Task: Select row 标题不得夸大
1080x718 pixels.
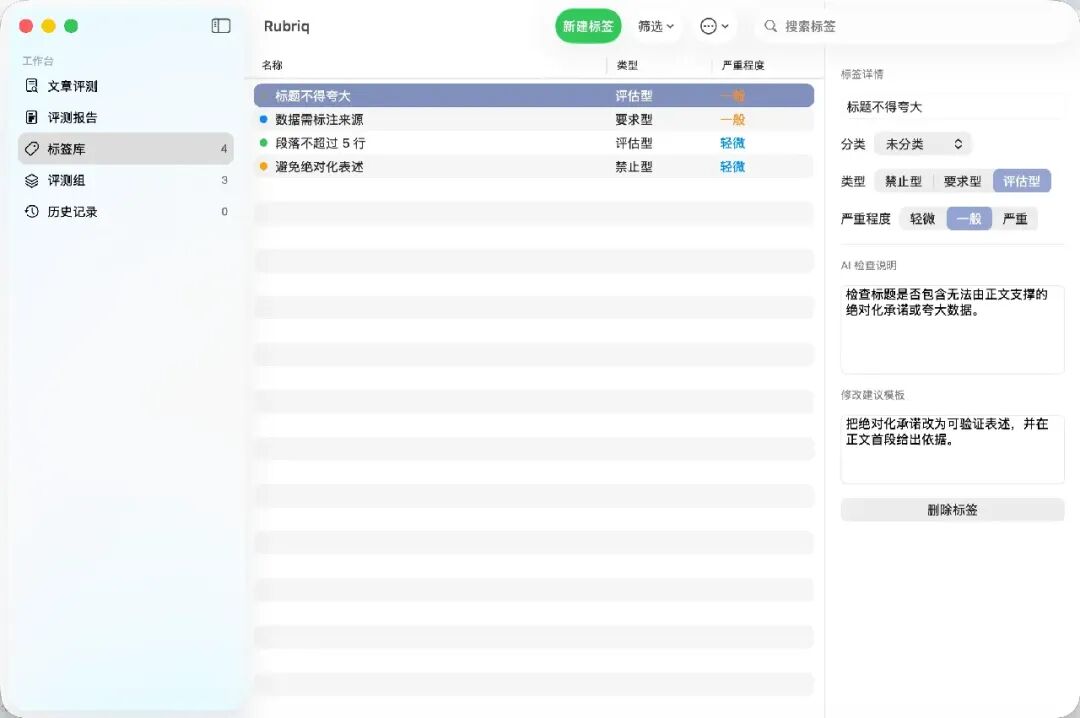Action: tap(534, 96)
